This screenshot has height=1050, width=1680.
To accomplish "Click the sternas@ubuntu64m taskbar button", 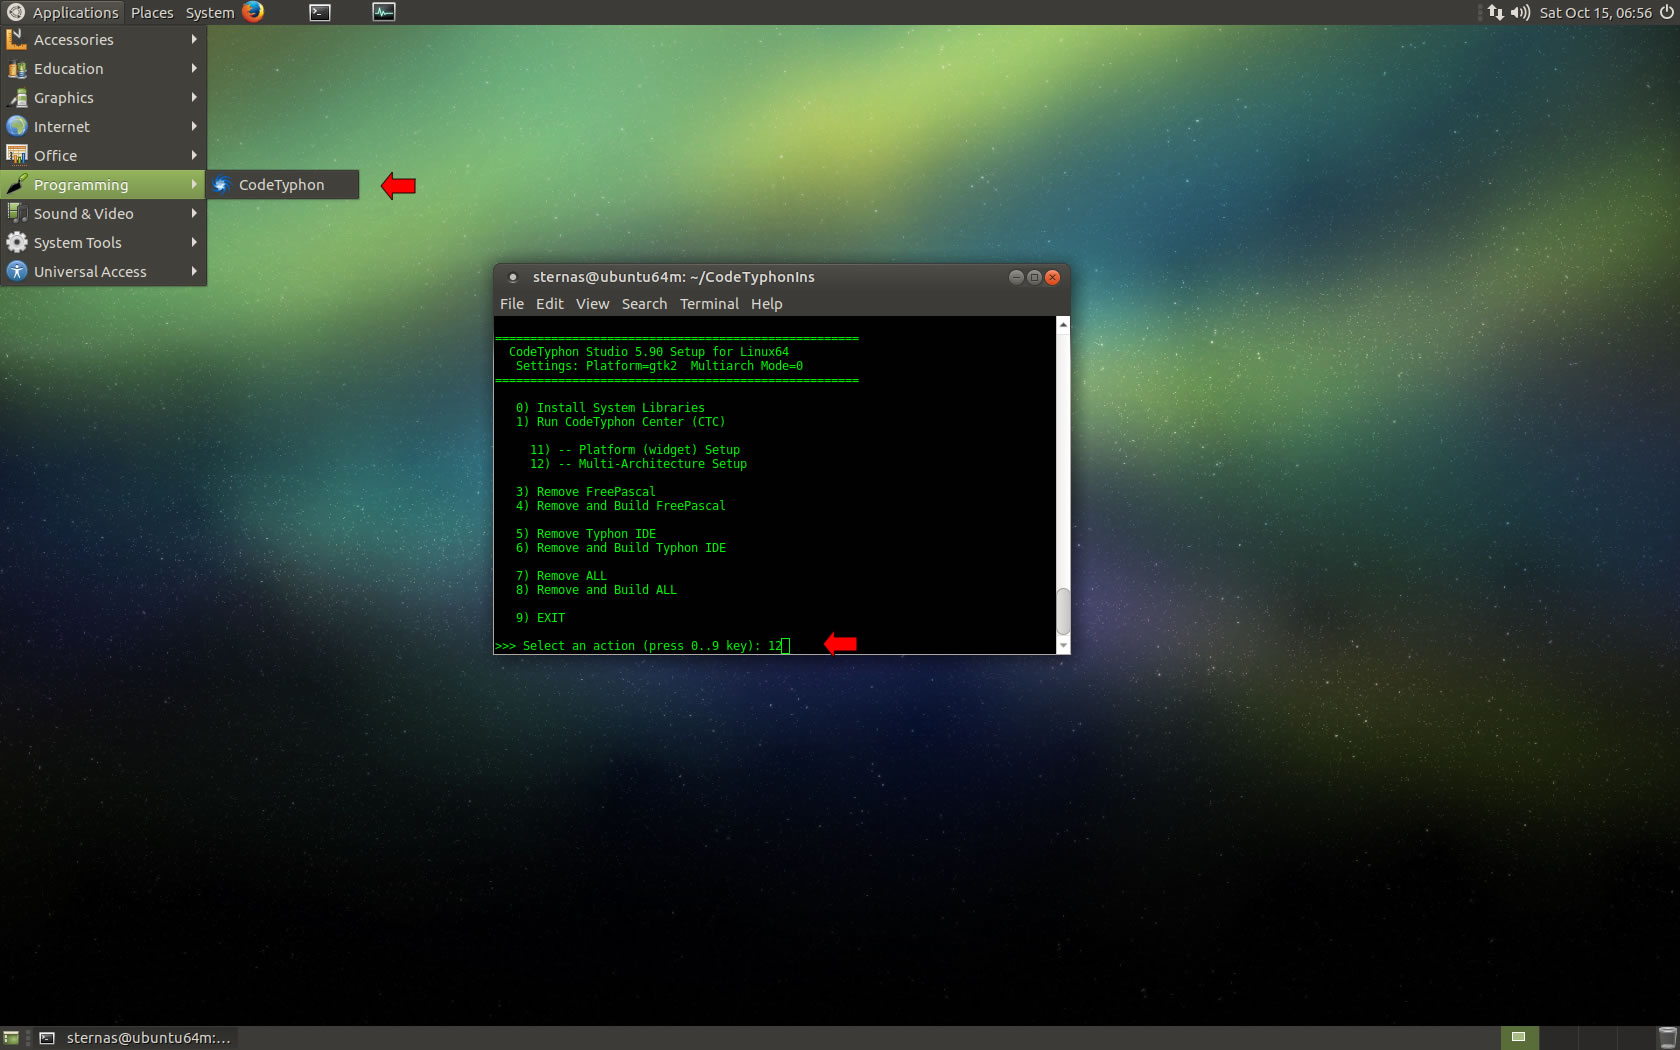I will click(135, 1038).
